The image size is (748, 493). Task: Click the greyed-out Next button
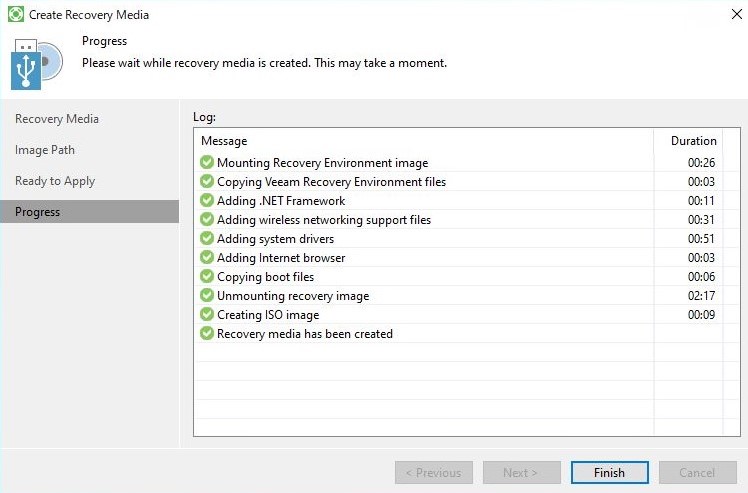521,472
